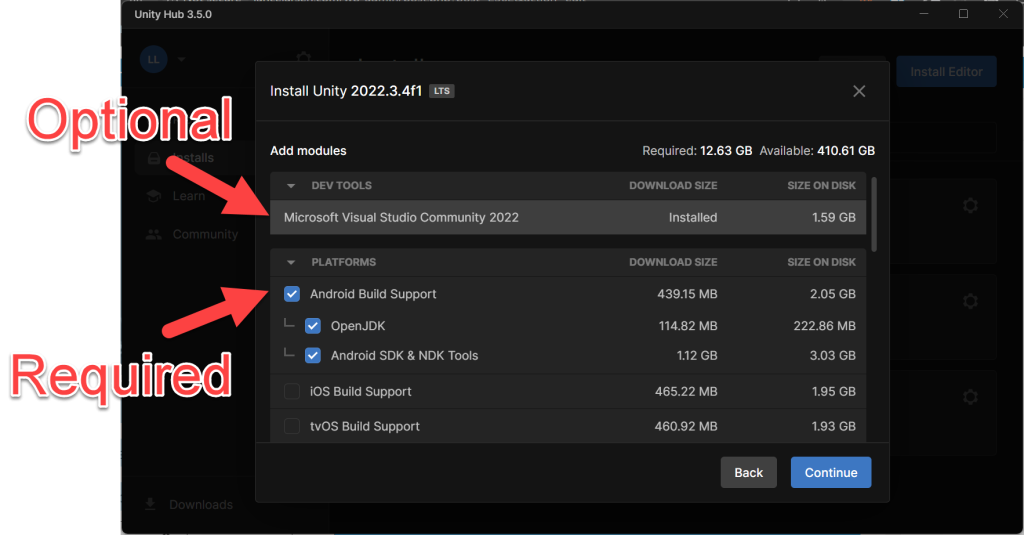Click the Continue button
Viewport: 1024px width, 535px height.
[831, 472]
